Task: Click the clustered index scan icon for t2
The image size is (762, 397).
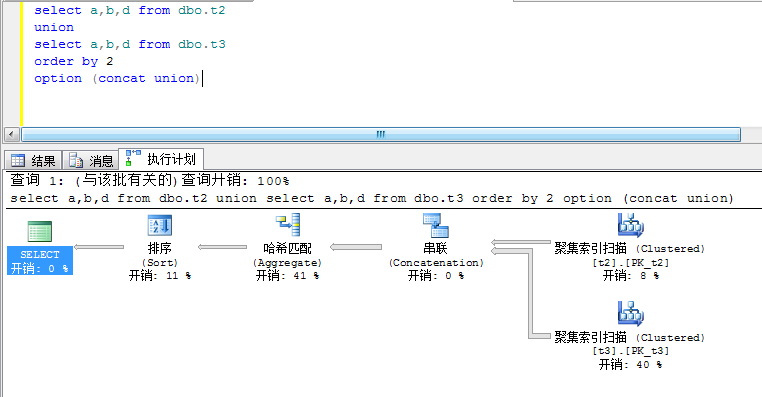Action: click(630, 225)
